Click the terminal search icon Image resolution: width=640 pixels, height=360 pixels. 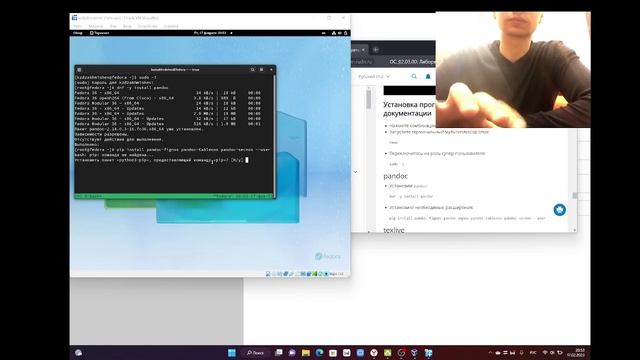(252, 70)
